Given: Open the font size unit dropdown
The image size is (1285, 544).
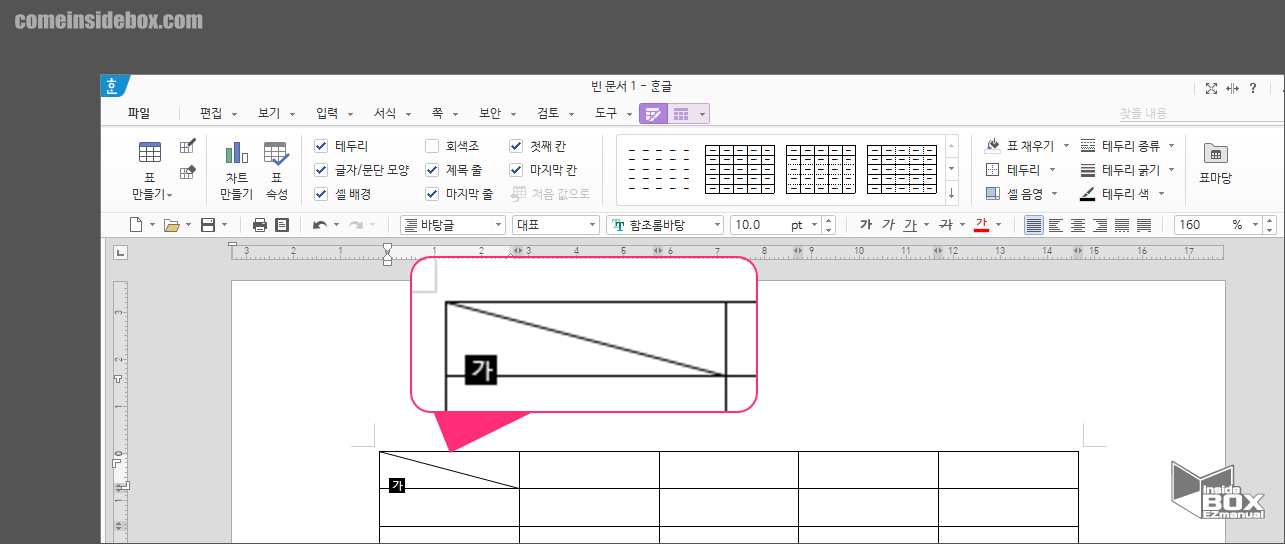Looking at the screenshot, I should (814, 225).
